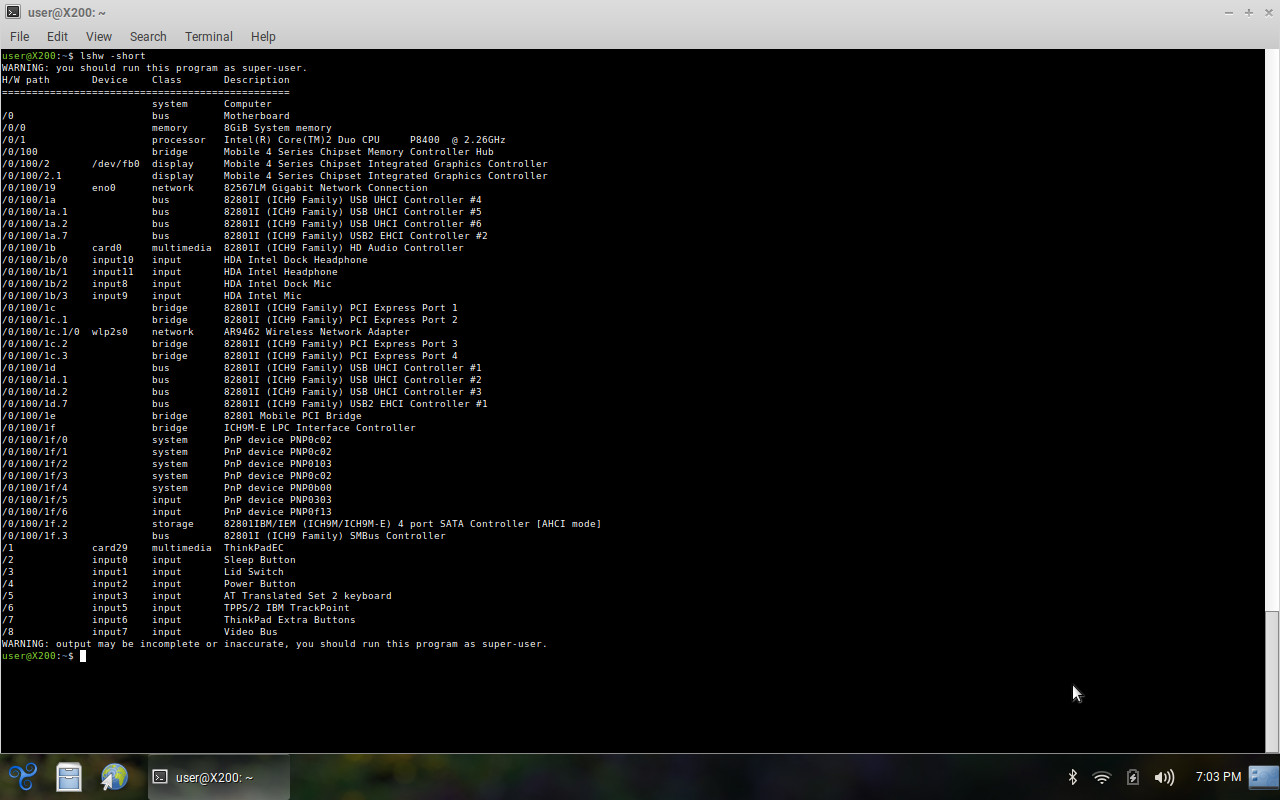This screenshot has width=1280, height=800.
Task: Click the final 'output may be incomplete' warning
Action: [275, 644]
